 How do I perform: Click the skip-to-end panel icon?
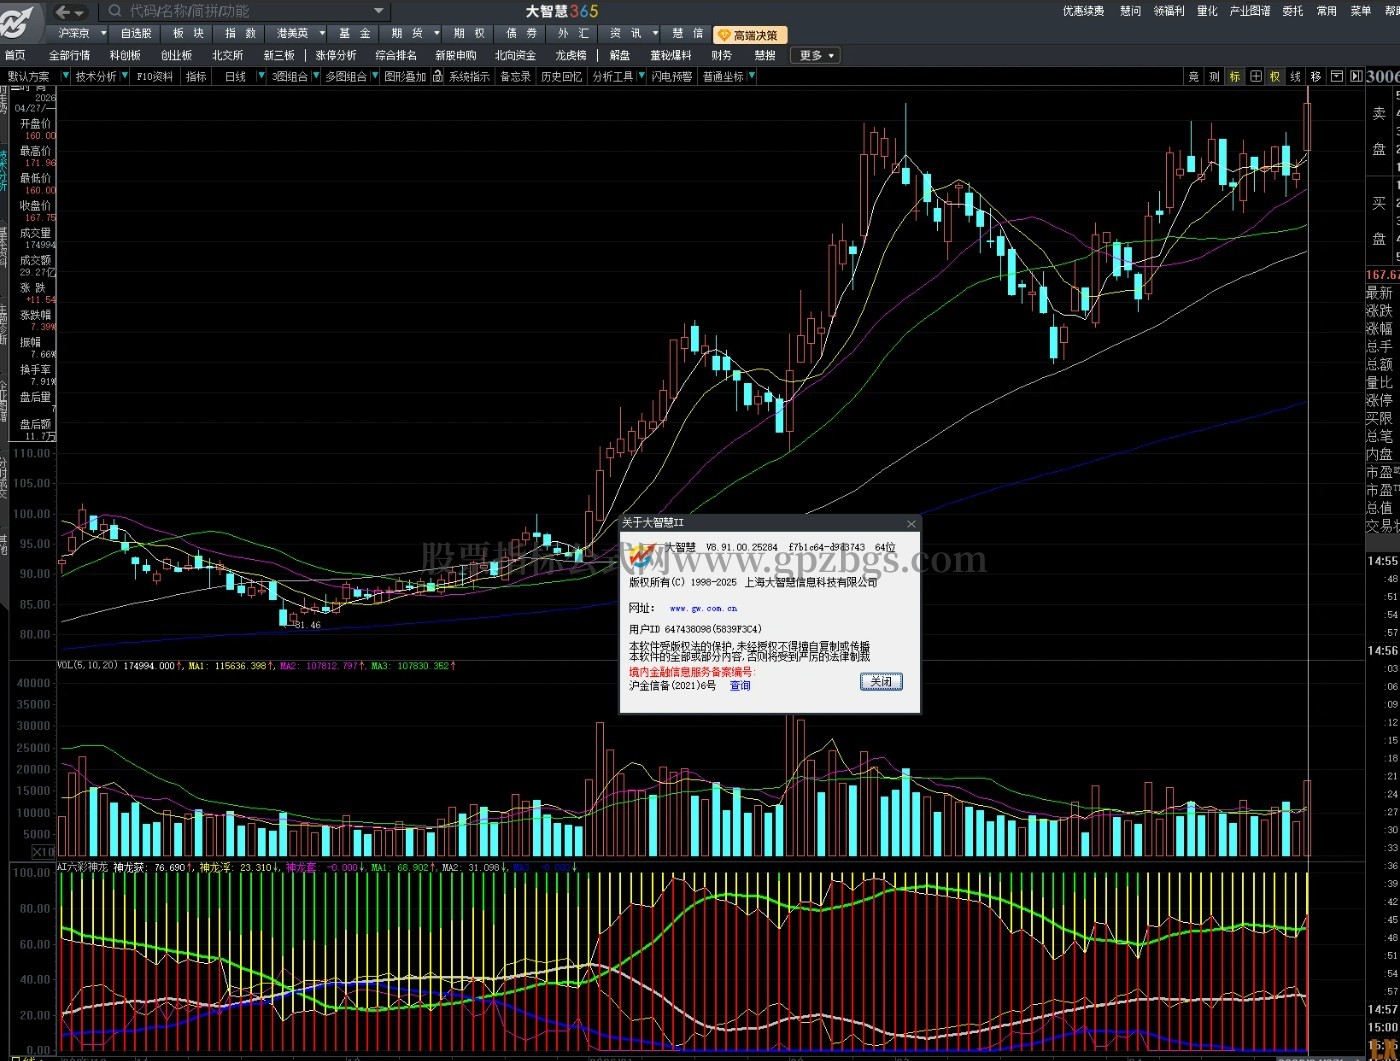[x=1356, y=76]
